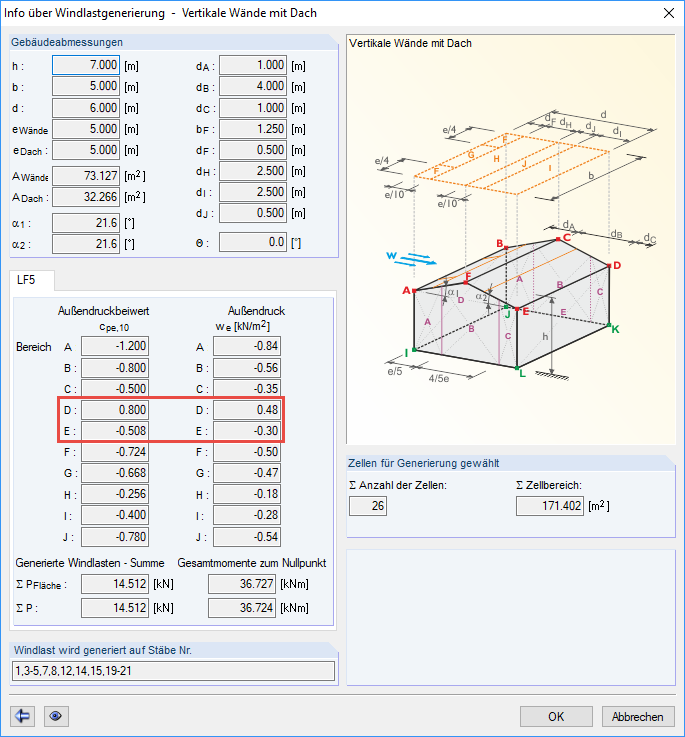Click the dB field showing 4.000

coord(253,86)
